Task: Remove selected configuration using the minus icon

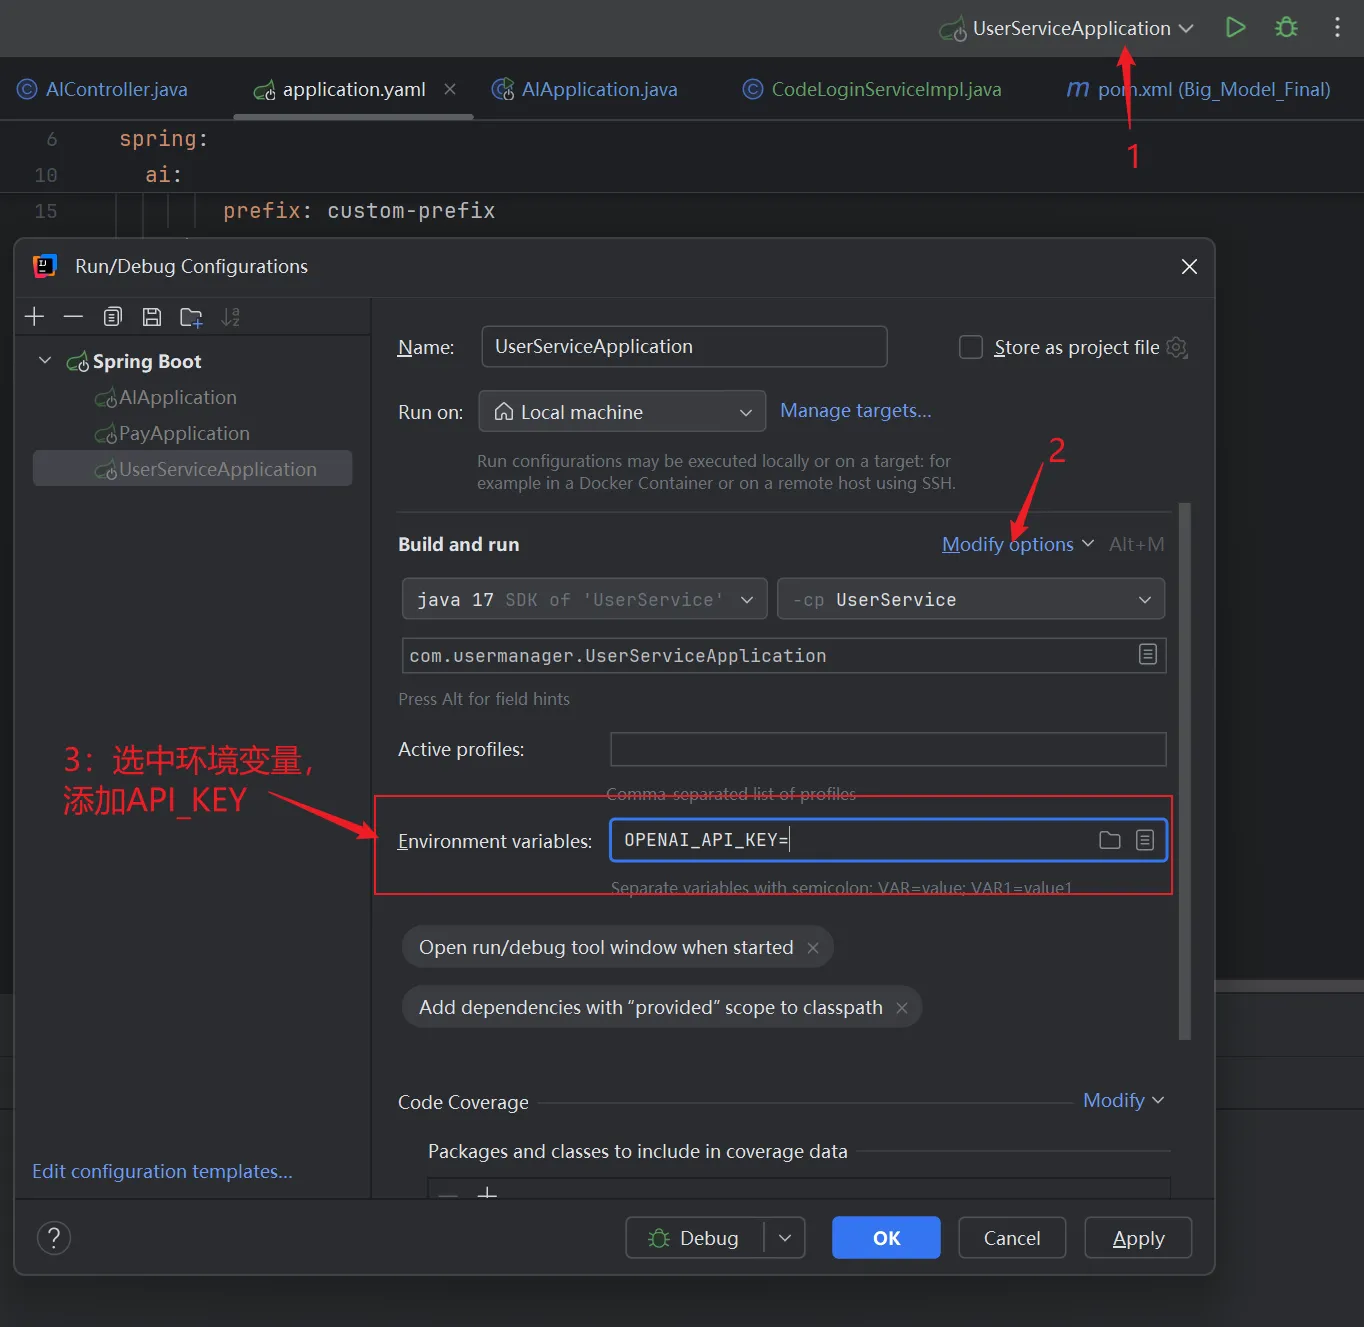Action: [x=73, y=316]
